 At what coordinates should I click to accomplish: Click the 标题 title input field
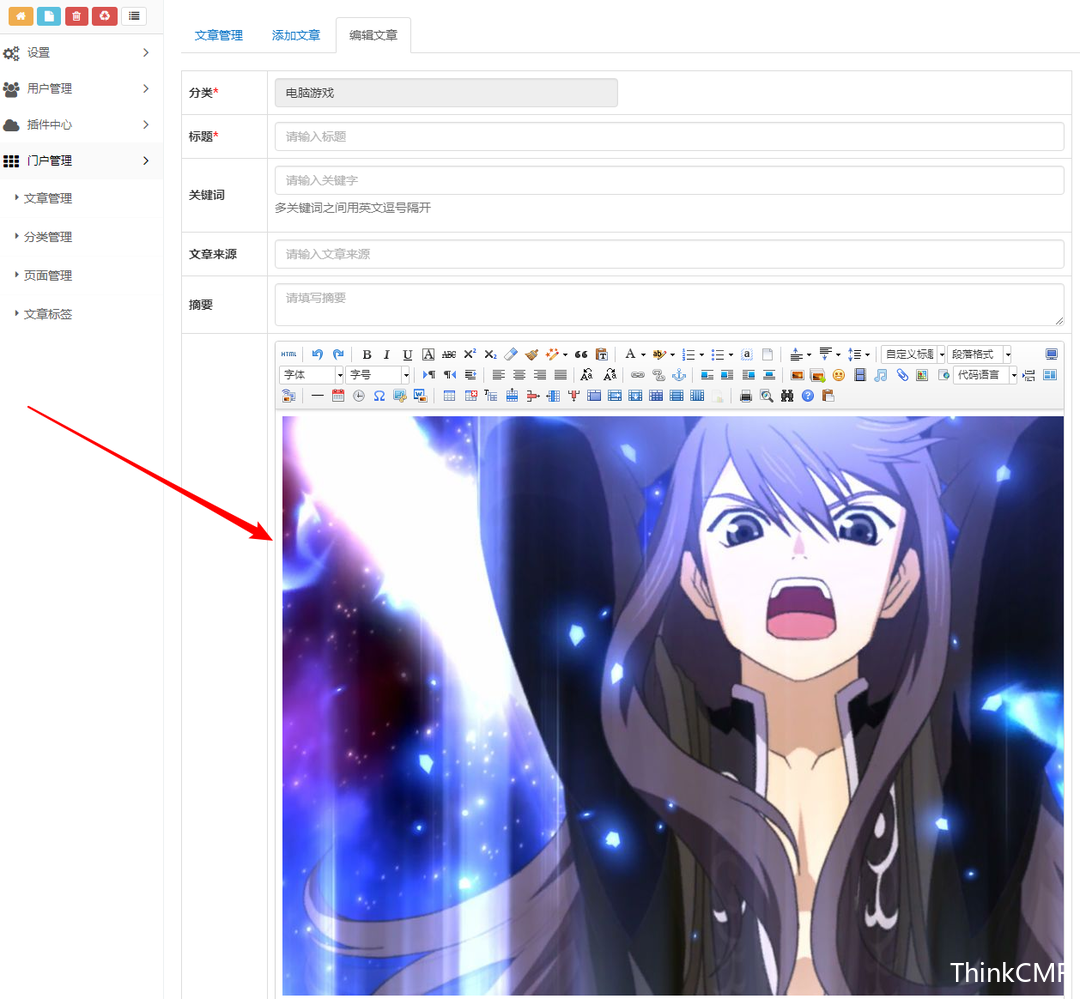tap(669, 136)
